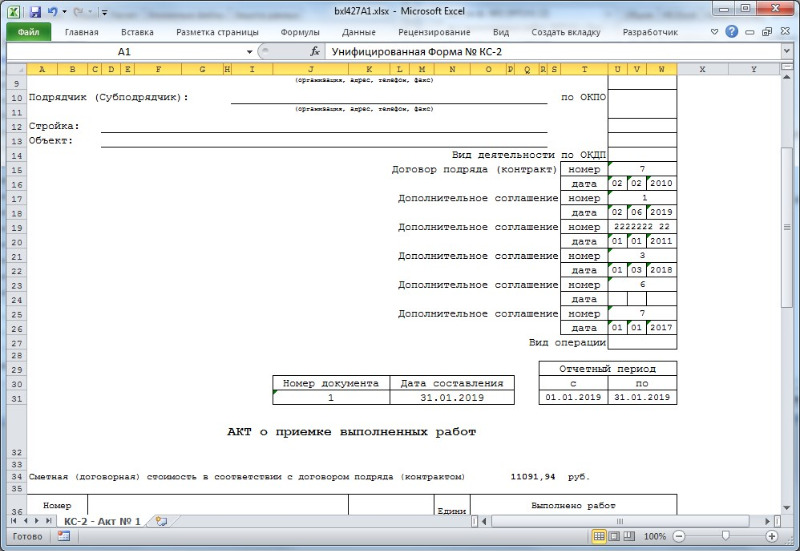Image resolution: width=800 pixels, height=551 pixels.
Task: Select the Отчетный период cell 01.01.2019
Action: pos(573,397)
